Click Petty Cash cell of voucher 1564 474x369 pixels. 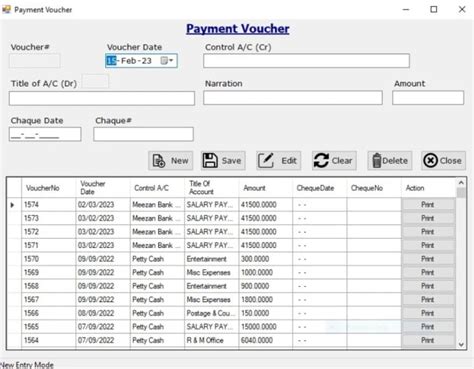pyautogui.click(x=157, y=340)
